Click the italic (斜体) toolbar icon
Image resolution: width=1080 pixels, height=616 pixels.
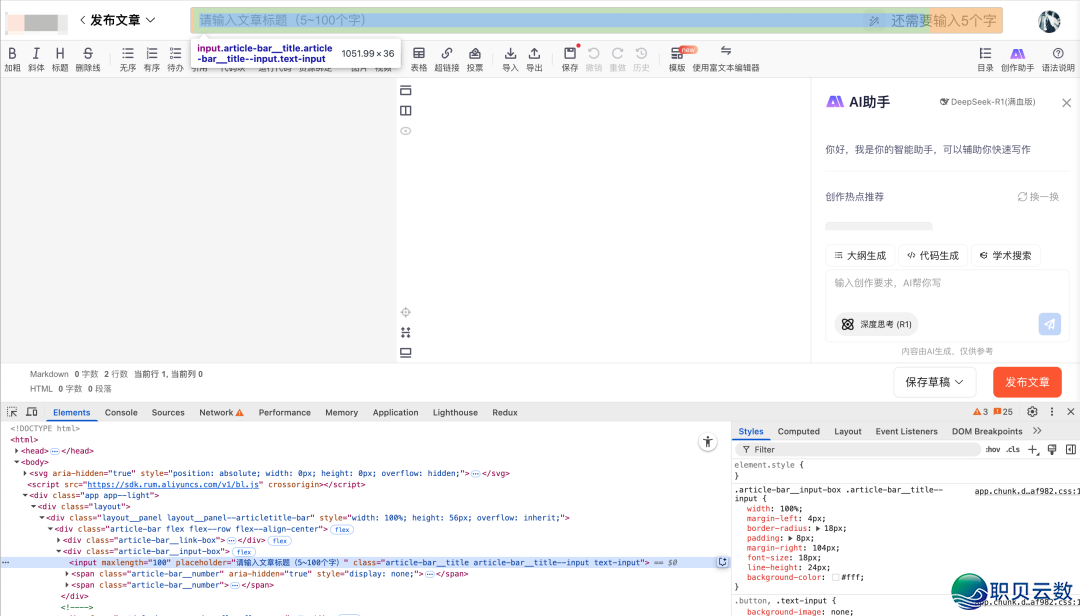coord(36,54)
